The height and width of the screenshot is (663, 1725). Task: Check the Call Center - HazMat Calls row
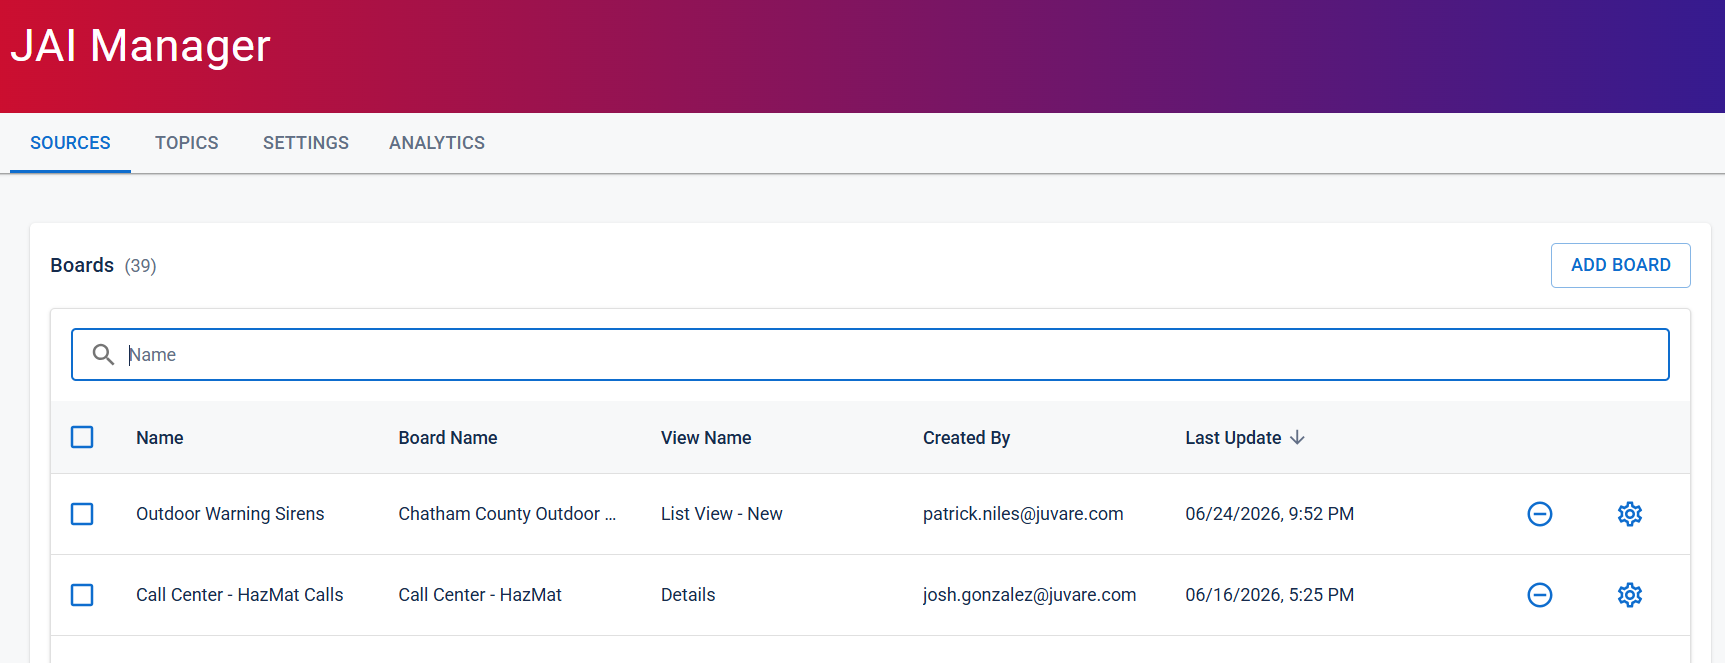pos(82,595)
